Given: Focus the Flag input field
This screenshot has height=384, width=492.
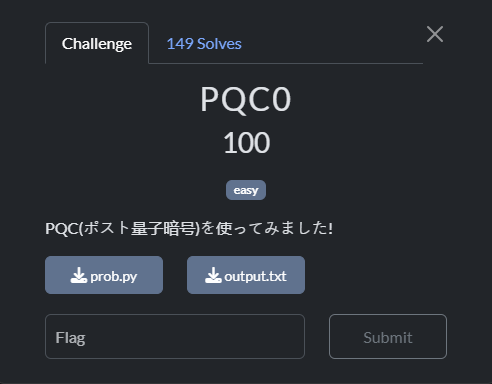Looking at the screenshot, I should tap(175, 336).
